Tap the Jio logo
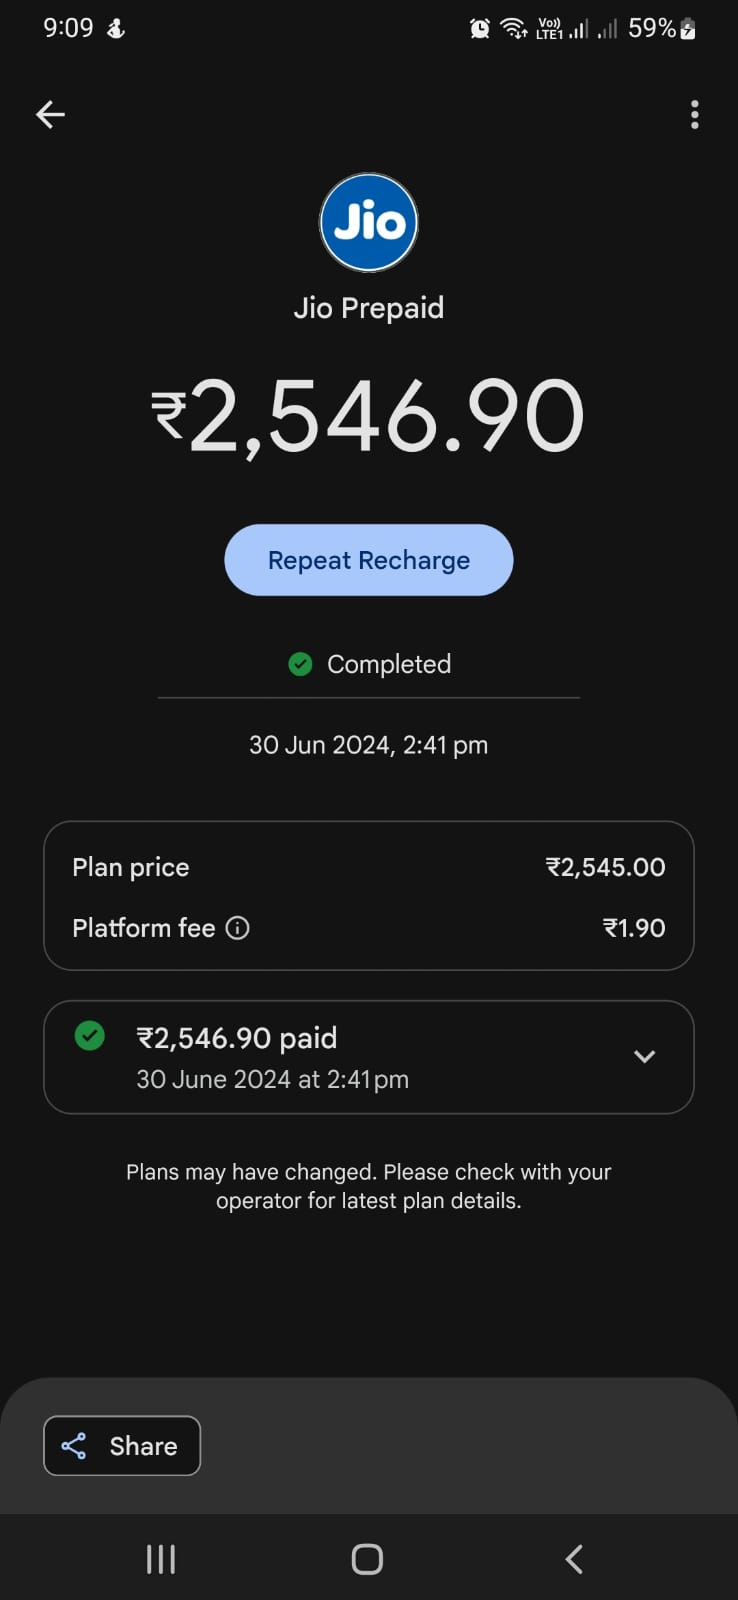738x1600 pixels. pyautogui.click(x=368, y=222)
